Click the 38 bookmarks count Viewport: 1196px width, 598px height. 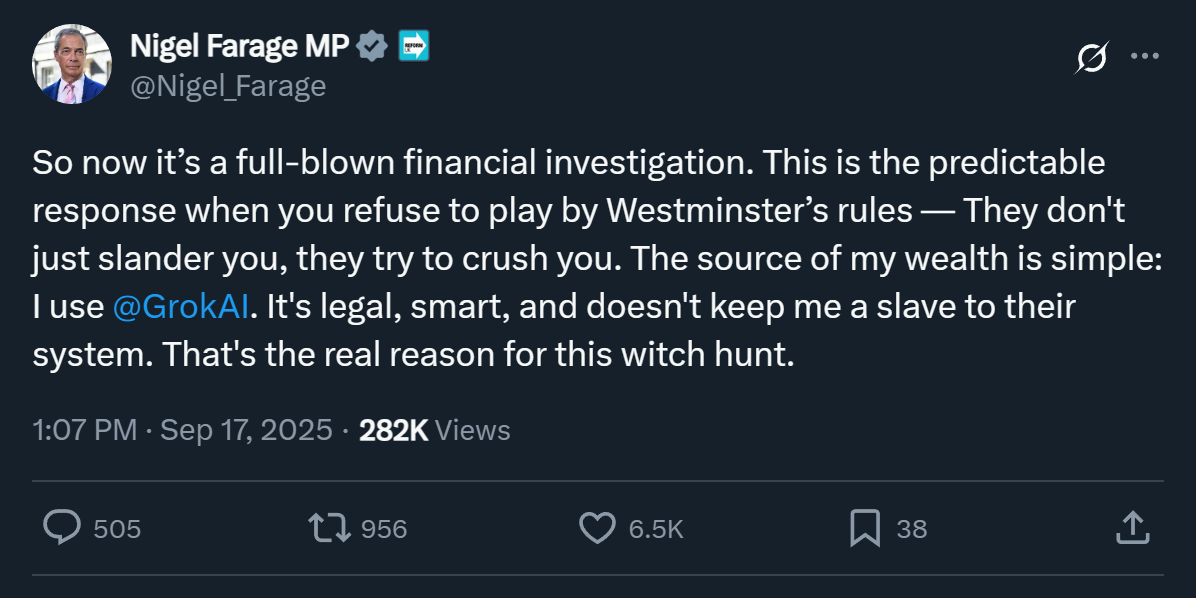(911, 529)
